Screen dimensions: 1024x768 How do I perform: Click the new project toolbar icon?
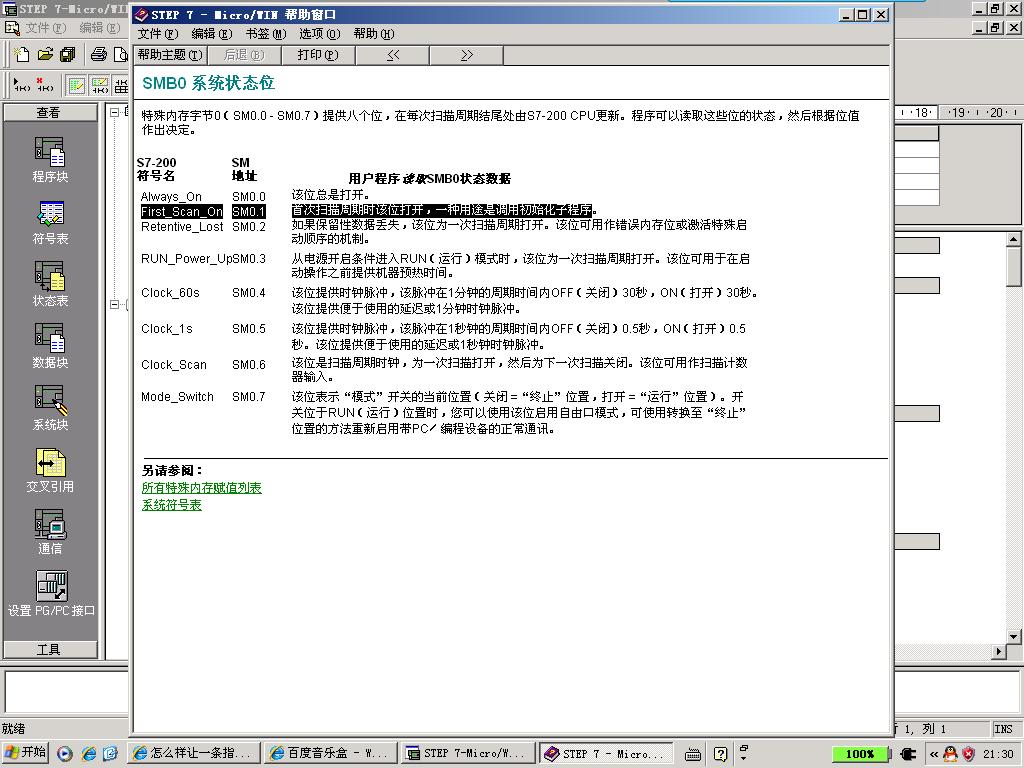pyautogui.click(x=22, y=54)
